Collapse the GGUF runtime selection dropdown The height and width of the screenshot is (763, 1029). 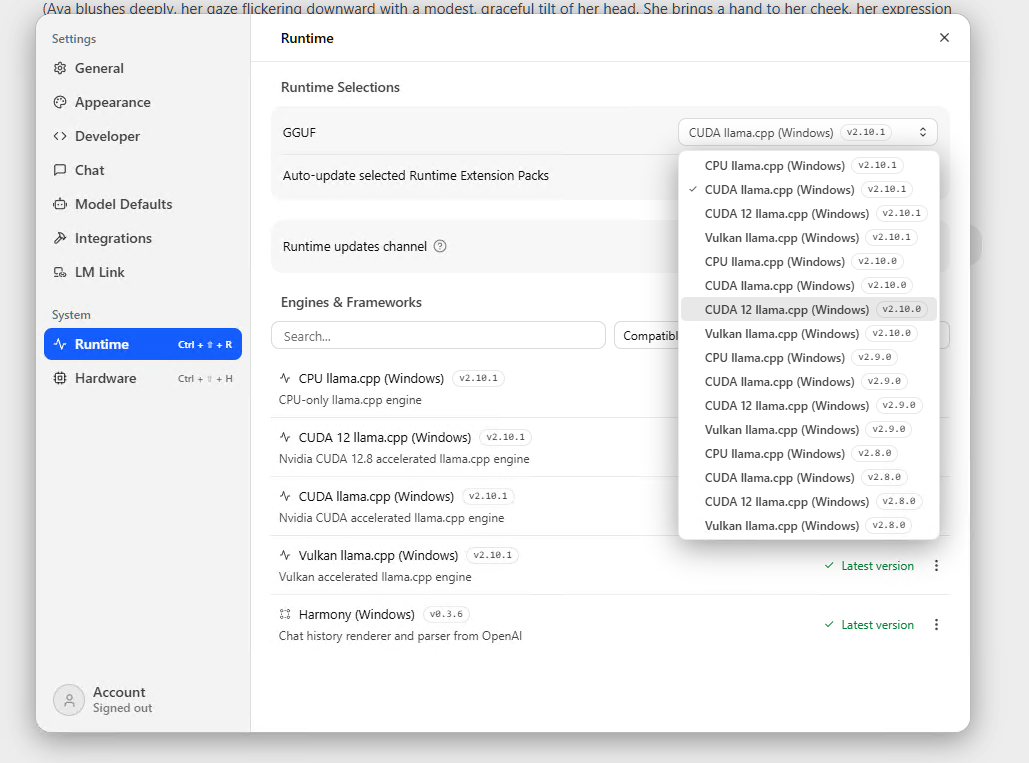pos(807,133)
